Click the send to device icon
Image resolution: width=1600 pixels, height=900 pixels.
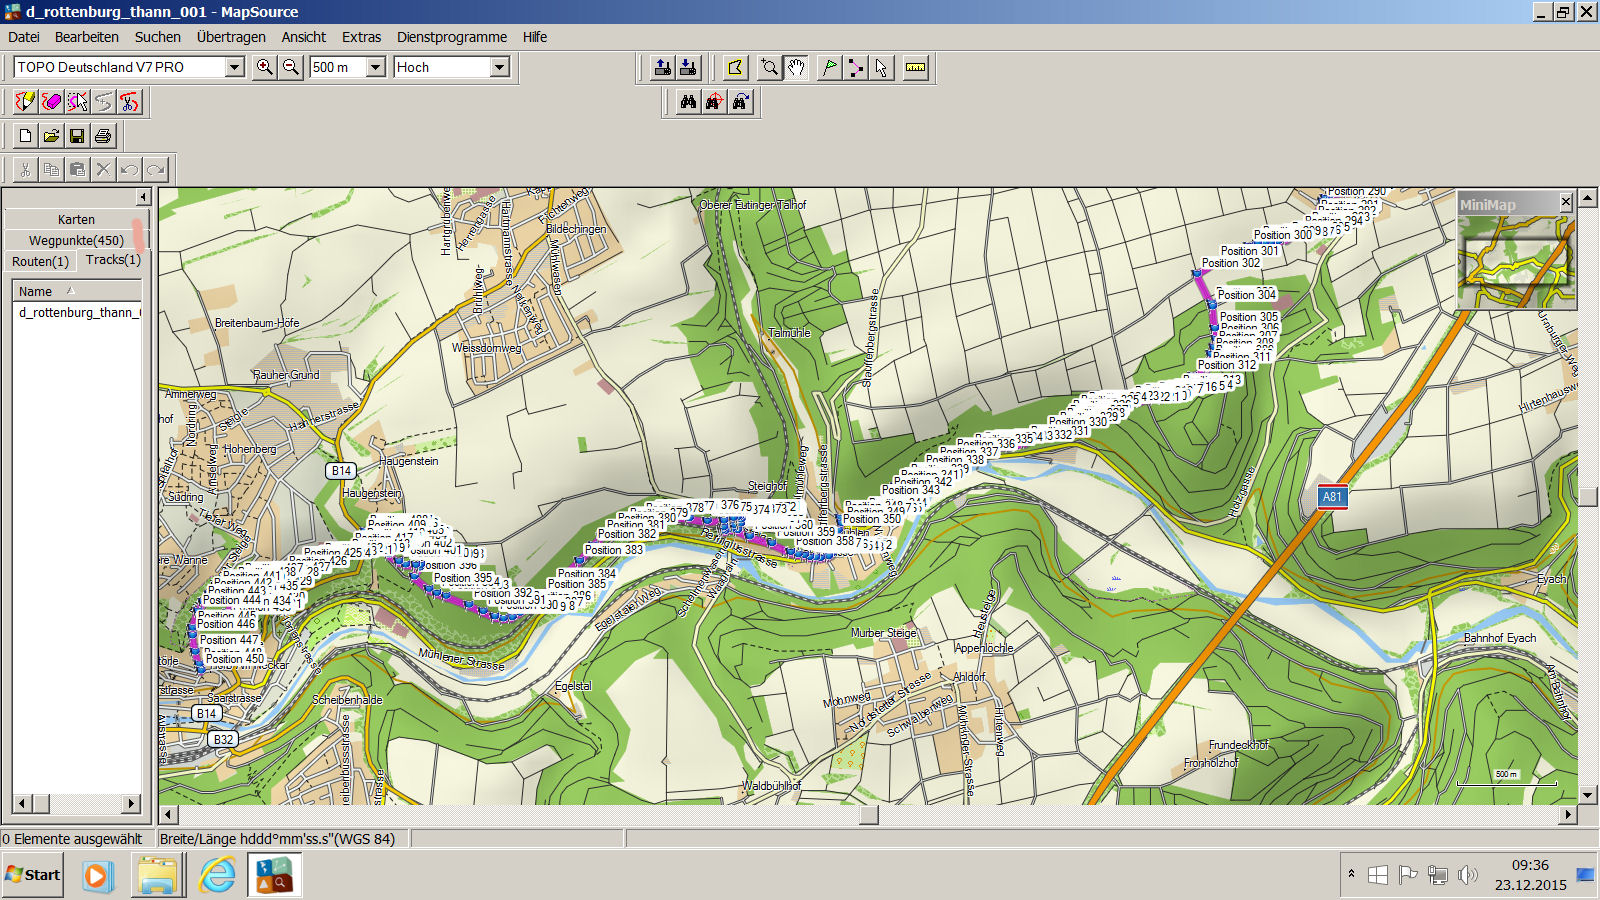[x=662, y=68]
